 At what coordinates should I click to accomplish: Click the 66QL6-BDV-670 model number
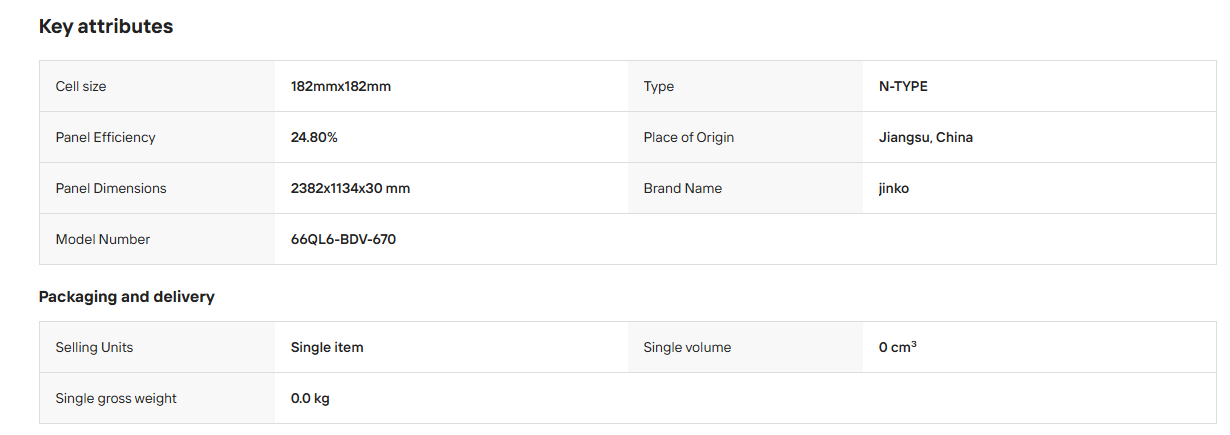point(344,240)
